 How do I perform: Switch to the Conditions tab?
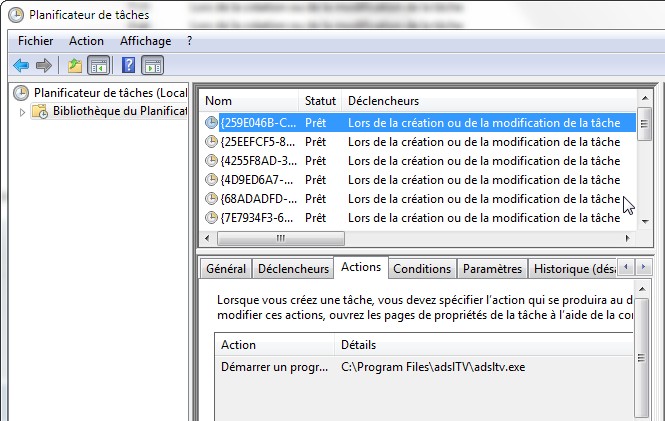coord(422,269)
